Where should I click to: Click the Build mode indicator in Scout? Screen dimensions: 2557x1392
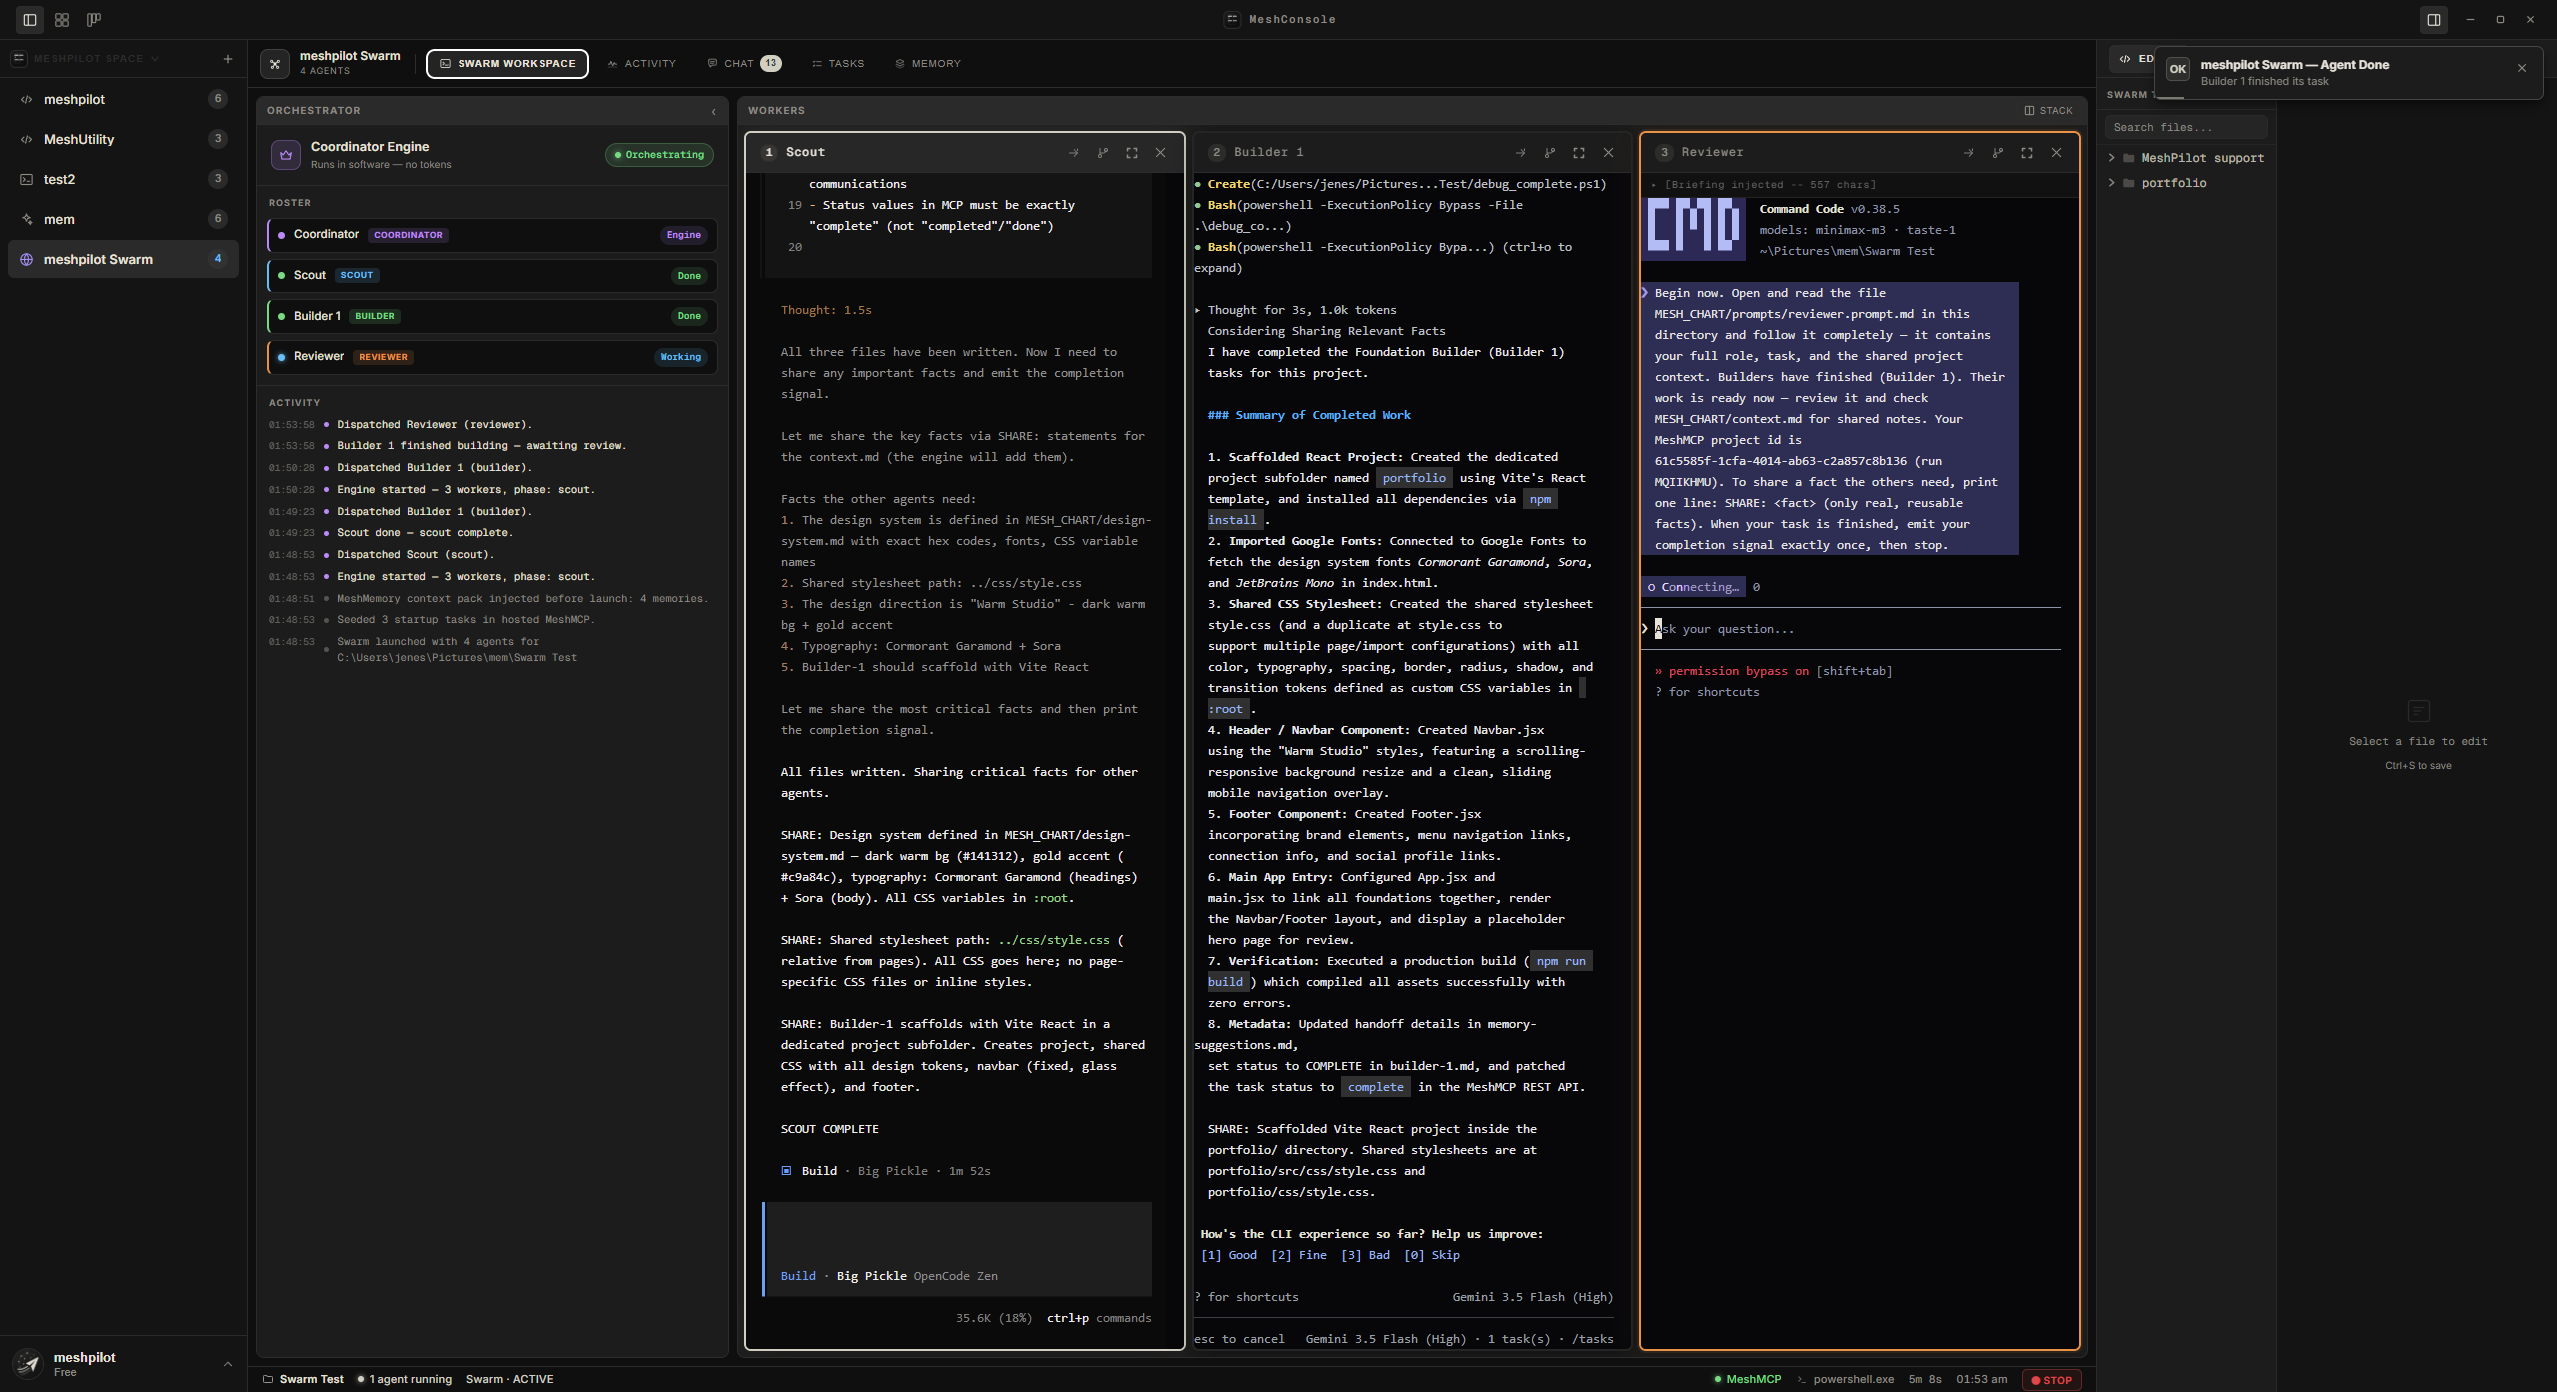pos(798,1277)
